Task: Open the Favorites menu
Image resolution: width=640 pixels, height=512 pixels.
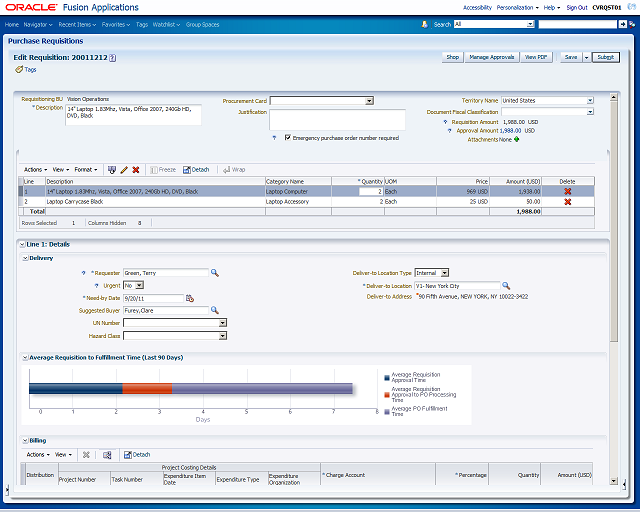Action: click(116, 25)
